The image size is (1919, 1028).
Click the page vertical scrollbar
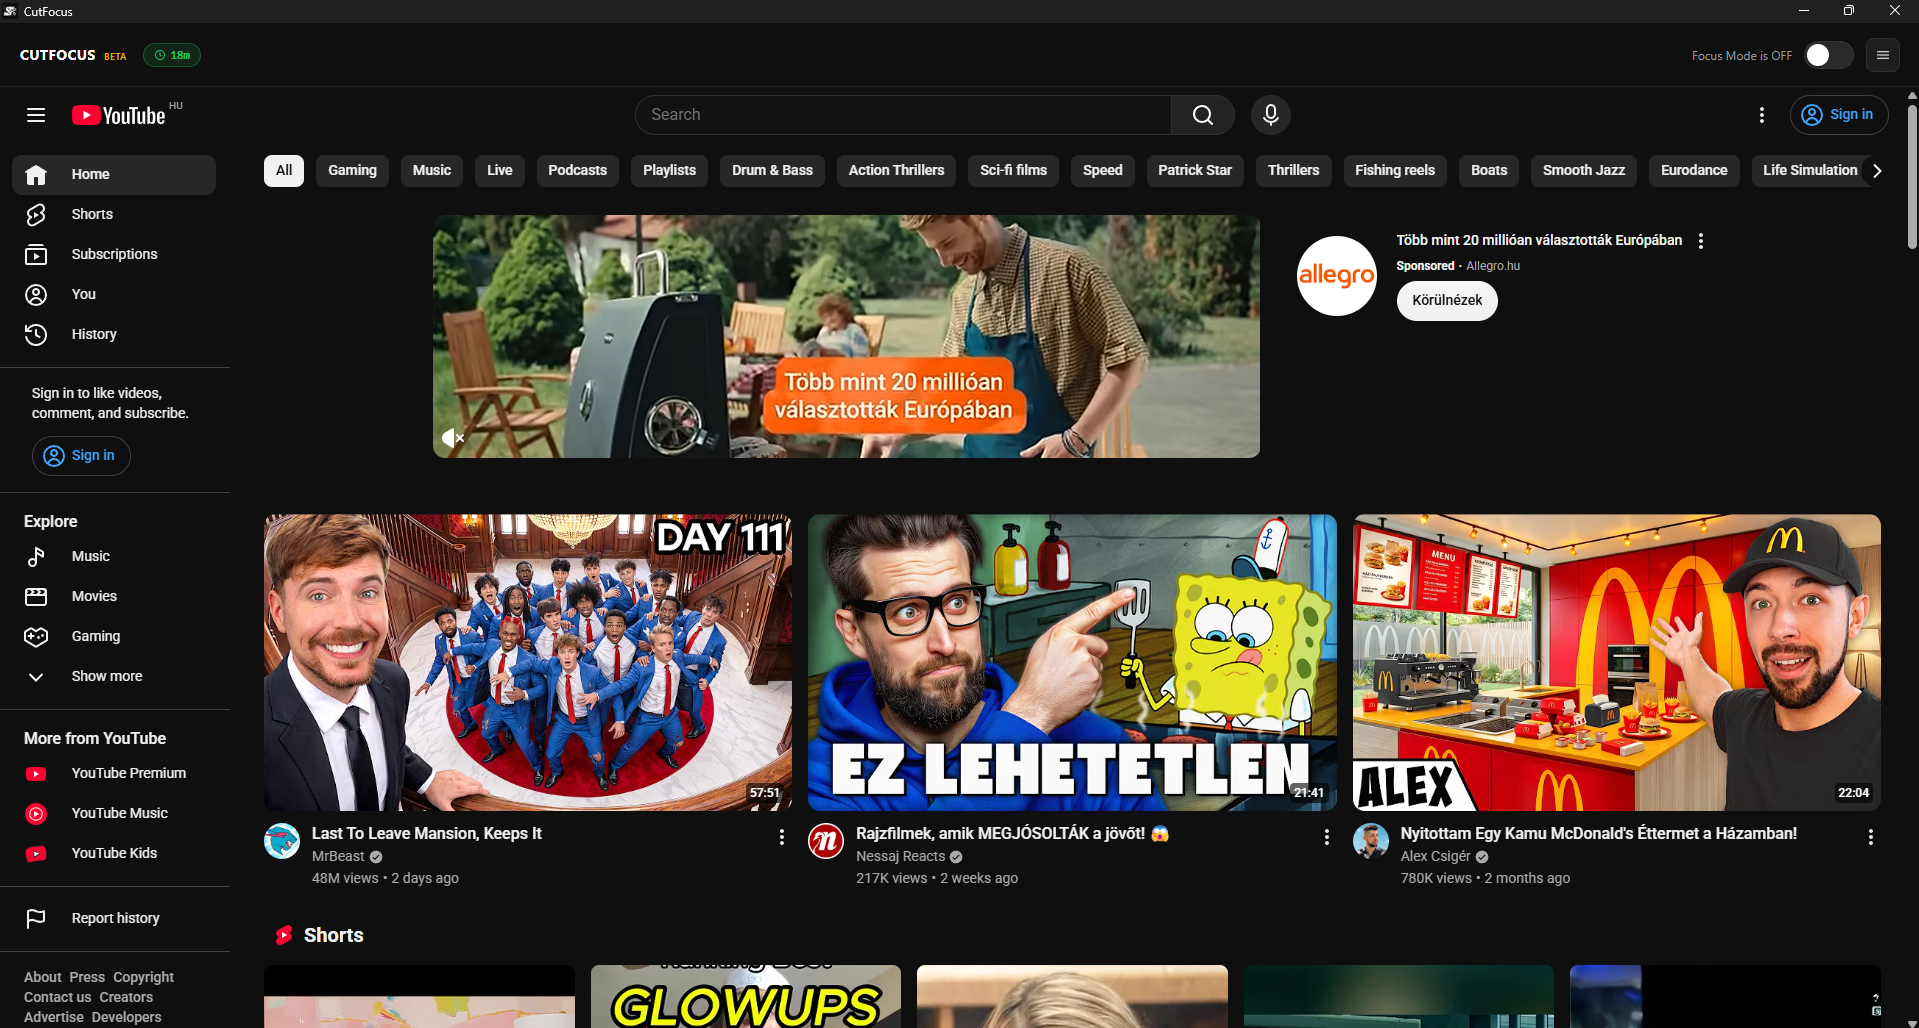coord(1912,175)
